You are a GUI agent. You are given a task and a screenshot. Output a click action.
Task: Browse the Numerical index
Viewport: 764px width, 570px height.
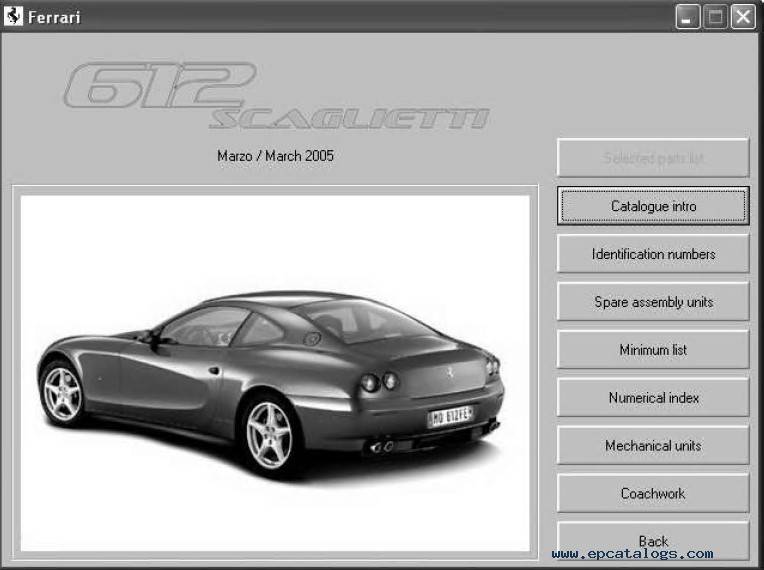[x=653, y=397]
